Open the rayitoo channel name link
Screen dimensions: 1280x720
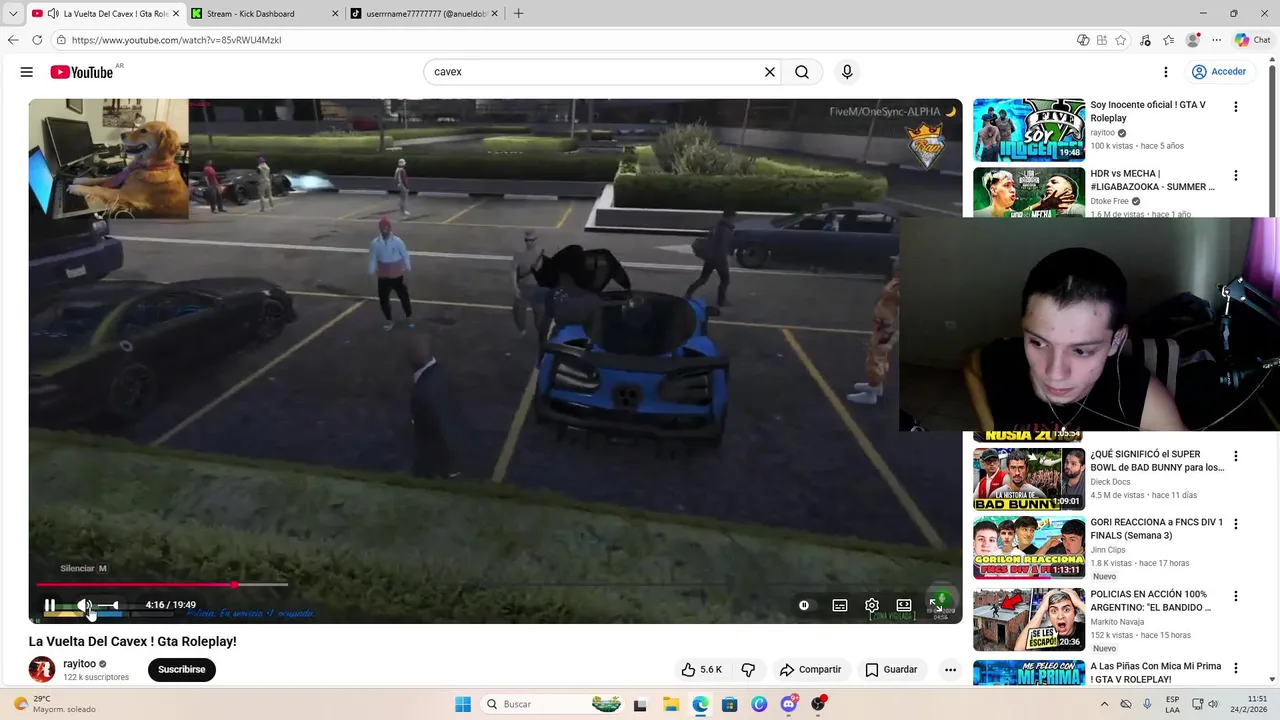click(x=80, y=664)
